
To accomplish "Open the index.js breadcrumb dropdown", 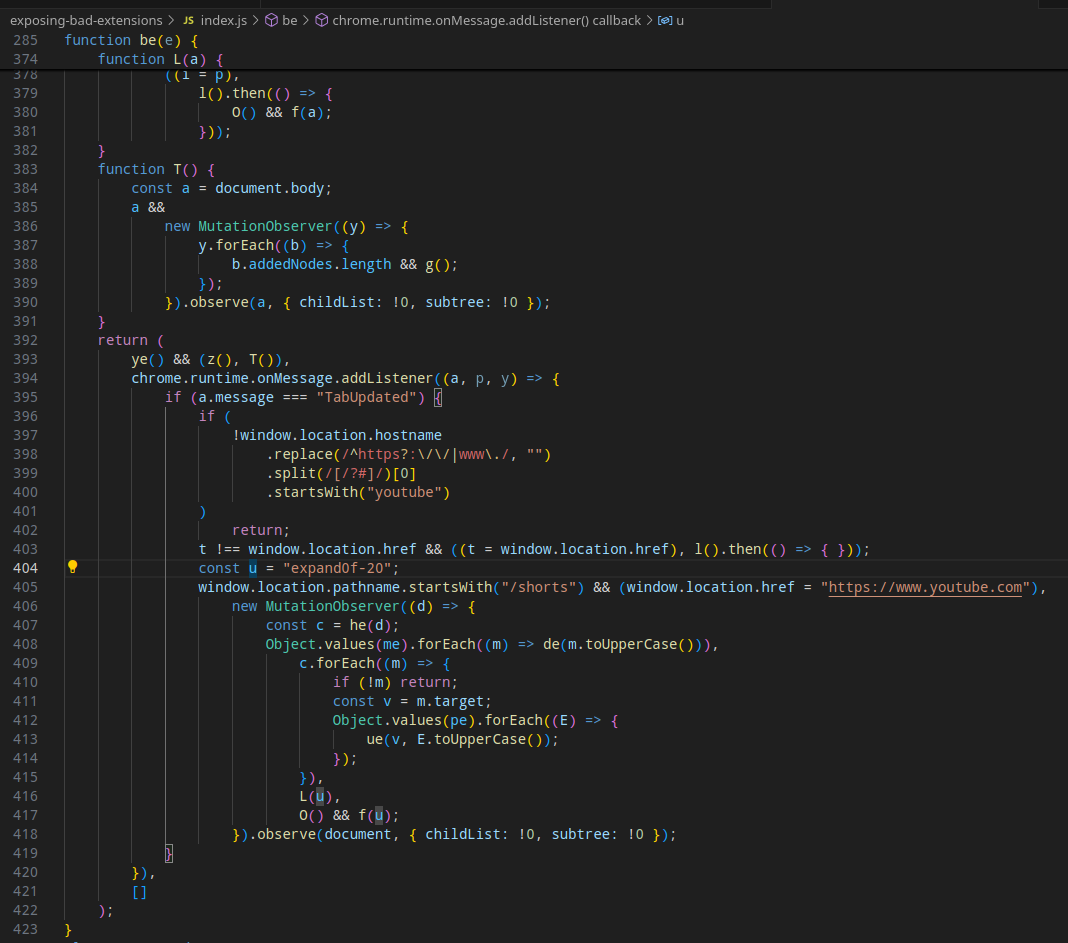I will (x=223, y=20).
